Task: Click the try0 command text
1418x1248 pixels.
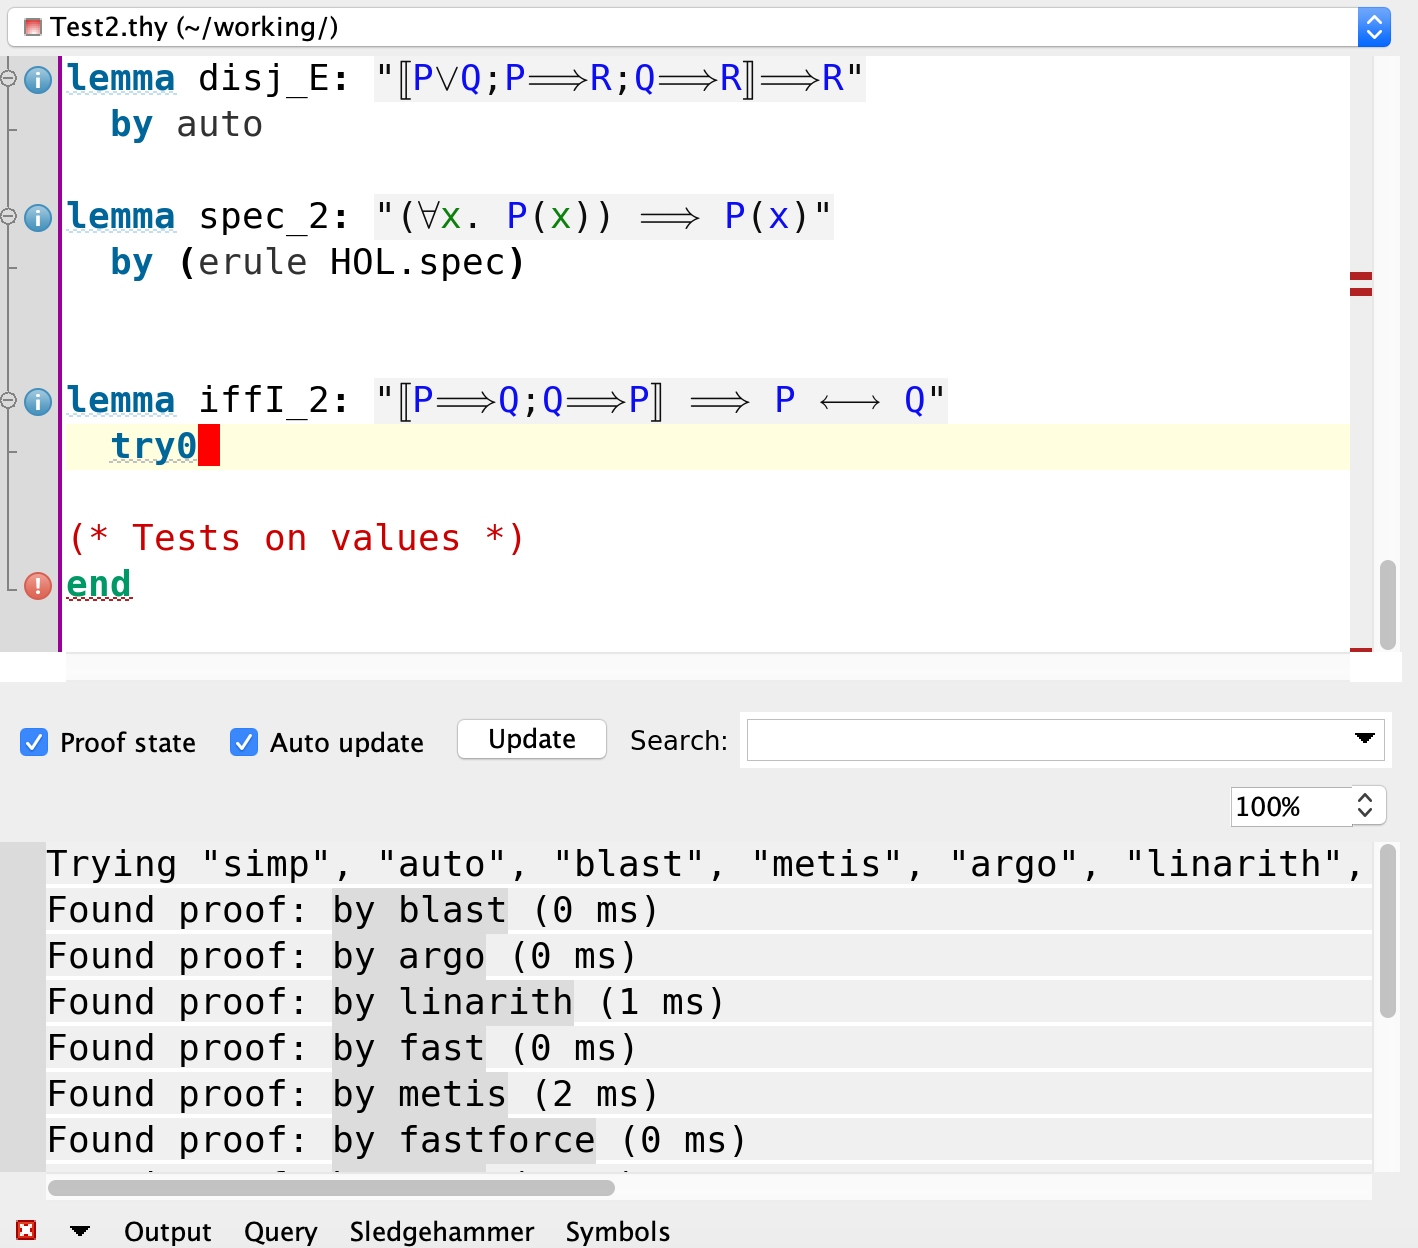Action: point(154,446)
